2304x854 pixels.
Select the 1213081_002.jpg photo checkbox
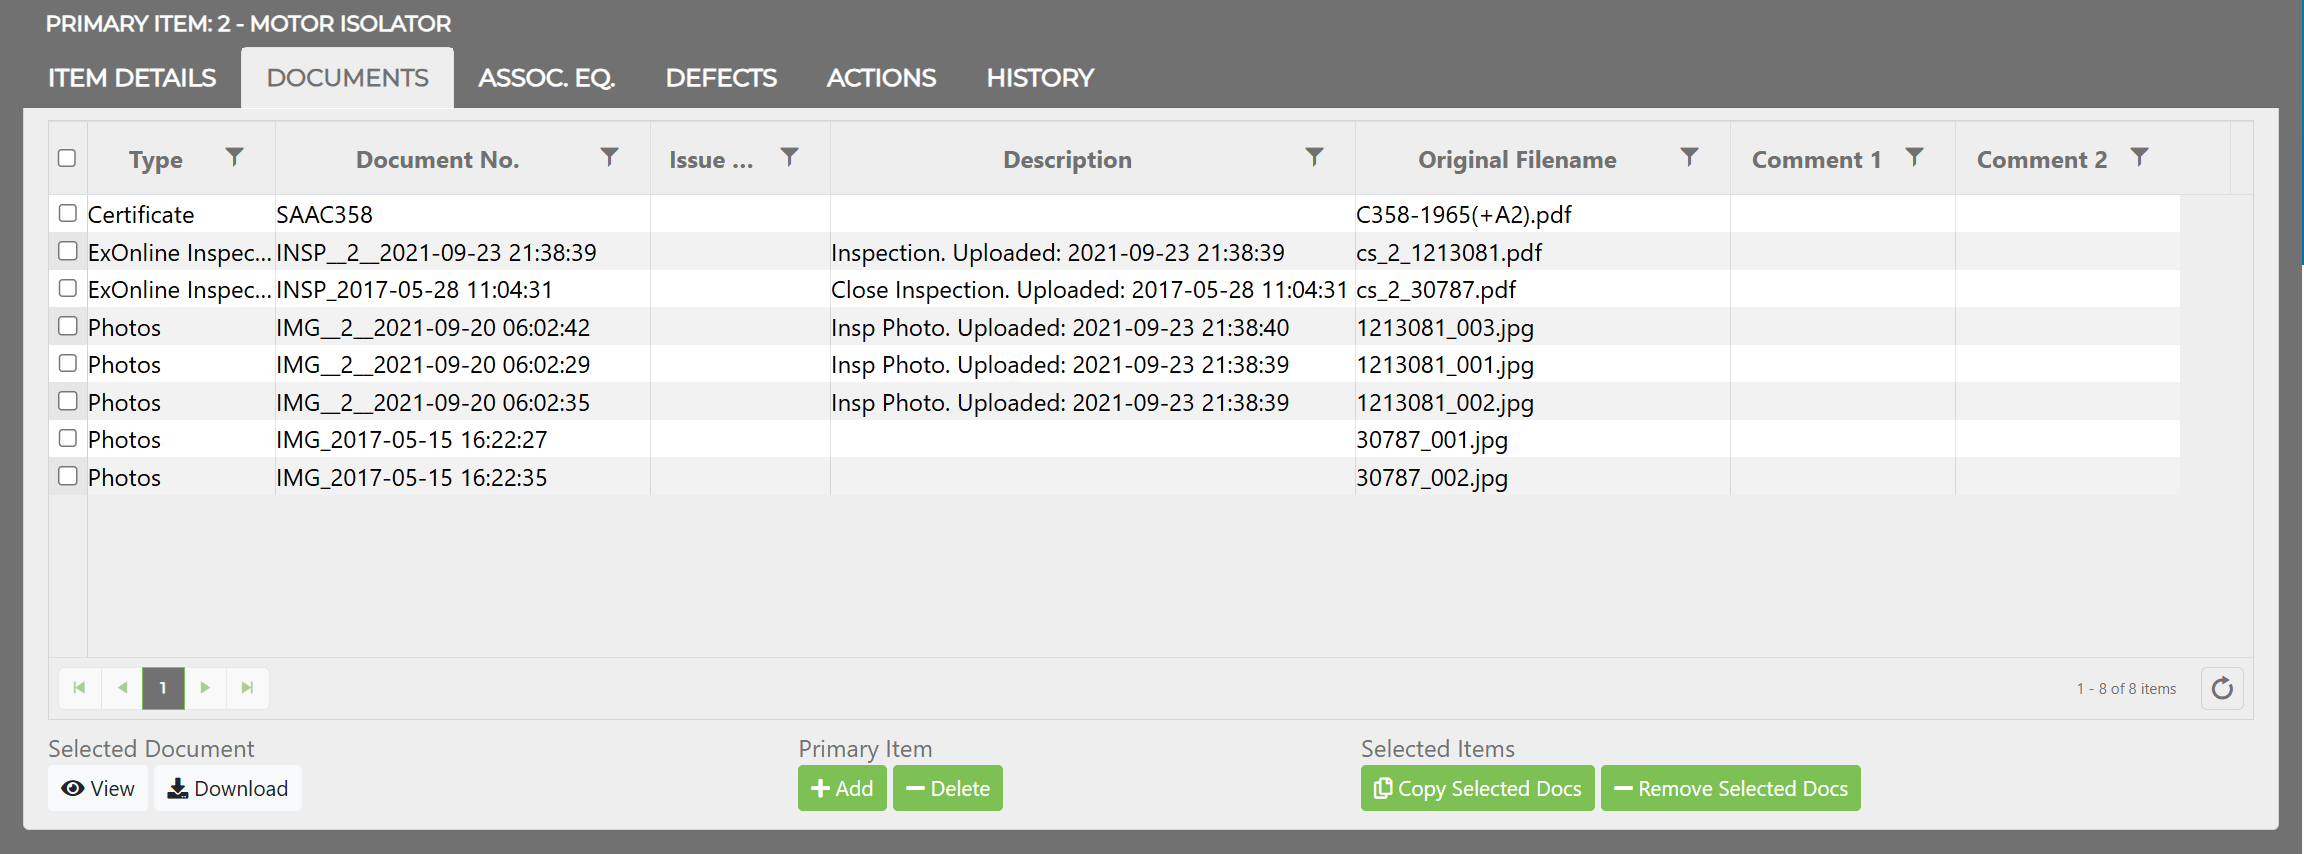click(67, 401)
